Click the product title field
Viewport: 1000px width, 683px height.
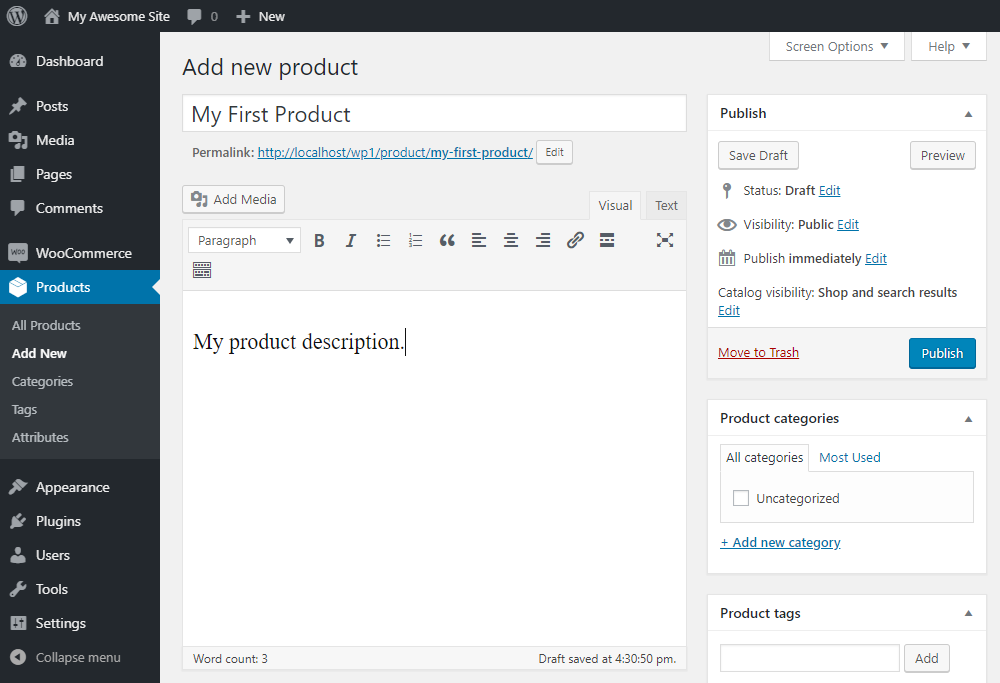point(434,114)
